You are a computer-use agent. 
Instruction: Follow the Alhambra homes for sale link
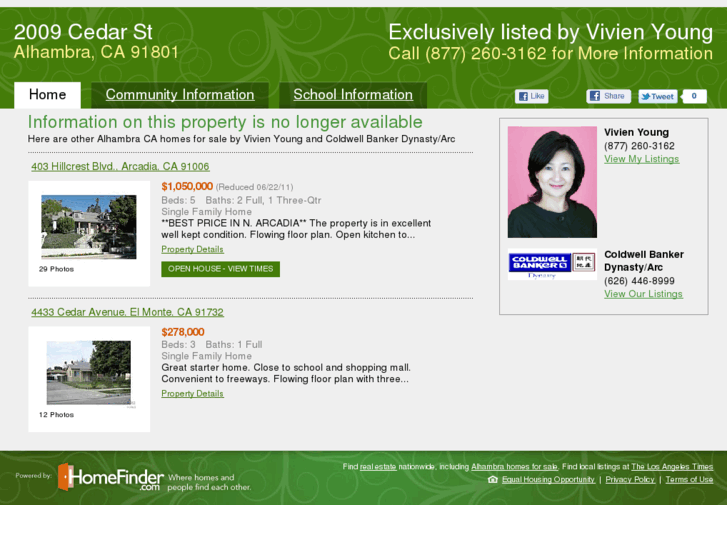pos(514,467)
